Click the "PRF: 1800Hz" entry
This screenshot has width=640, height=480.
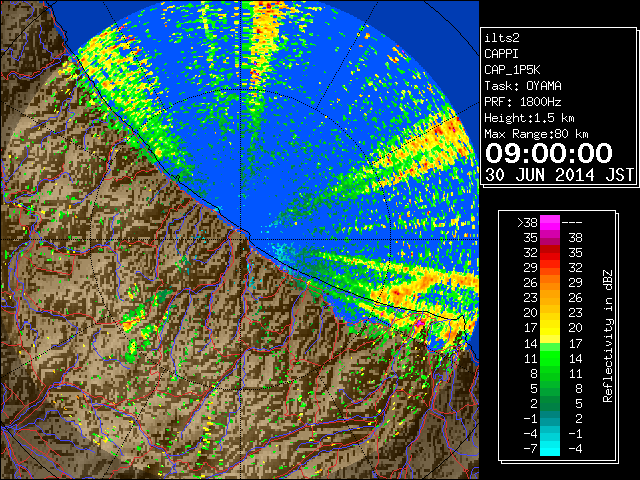[523, 102]
